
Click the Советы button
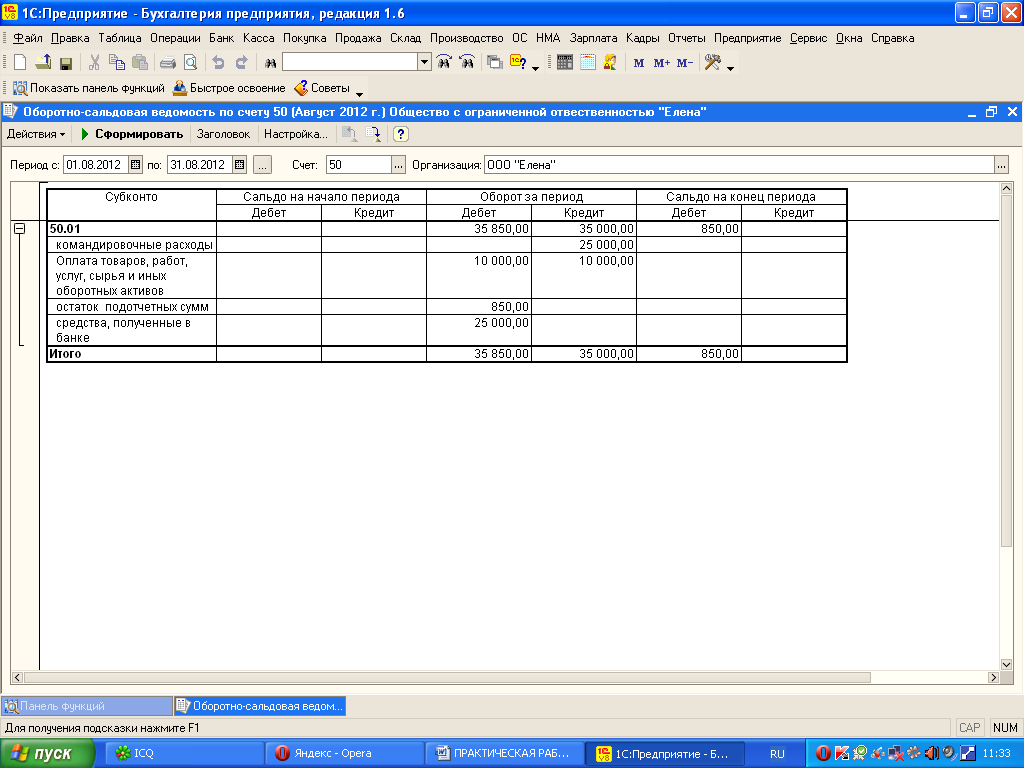322,88
